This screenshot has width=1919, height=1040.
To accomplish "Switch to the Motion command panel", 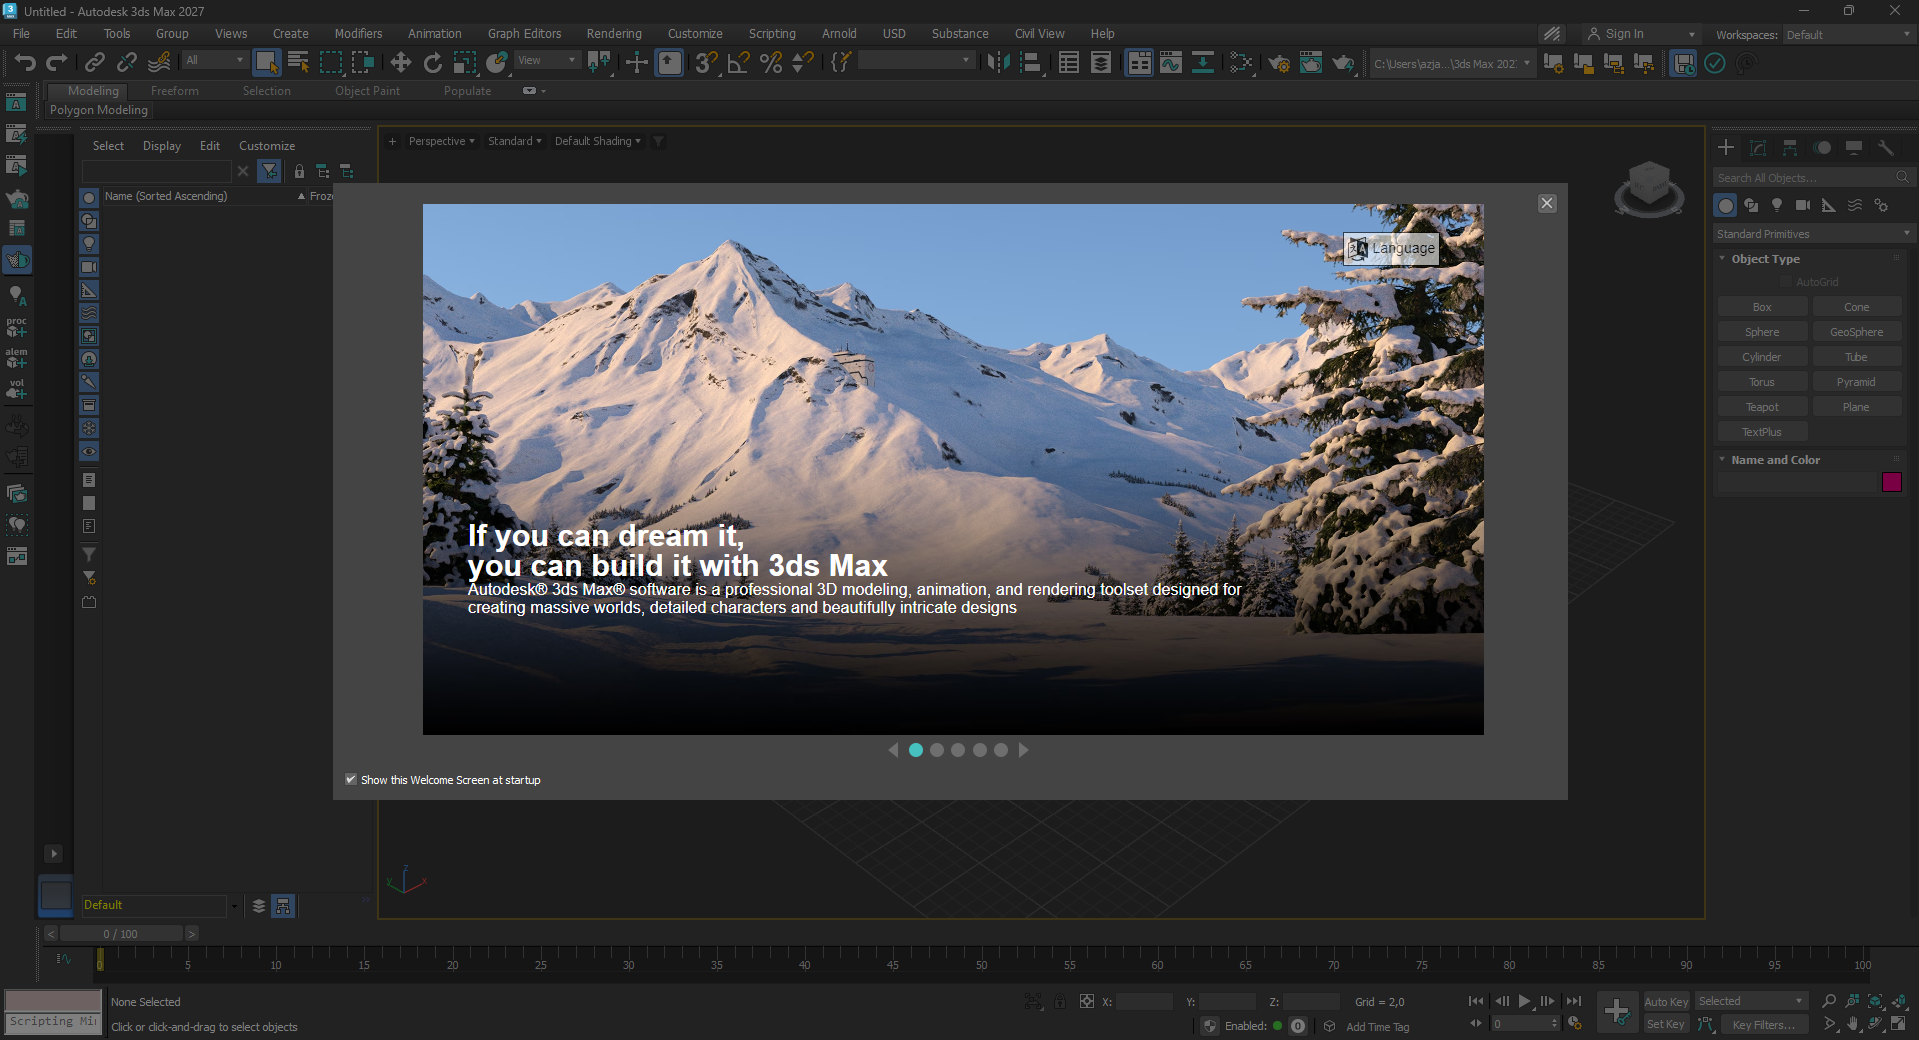I will coord(1823,148).
